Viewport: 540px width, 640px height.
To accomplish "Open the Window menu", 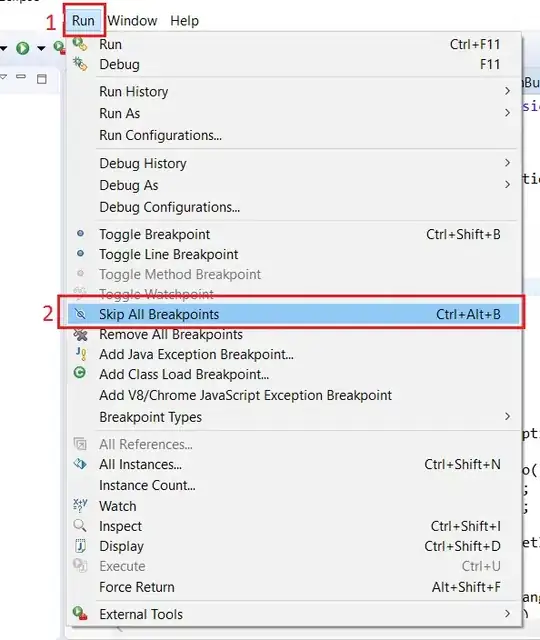I will 132,20.
